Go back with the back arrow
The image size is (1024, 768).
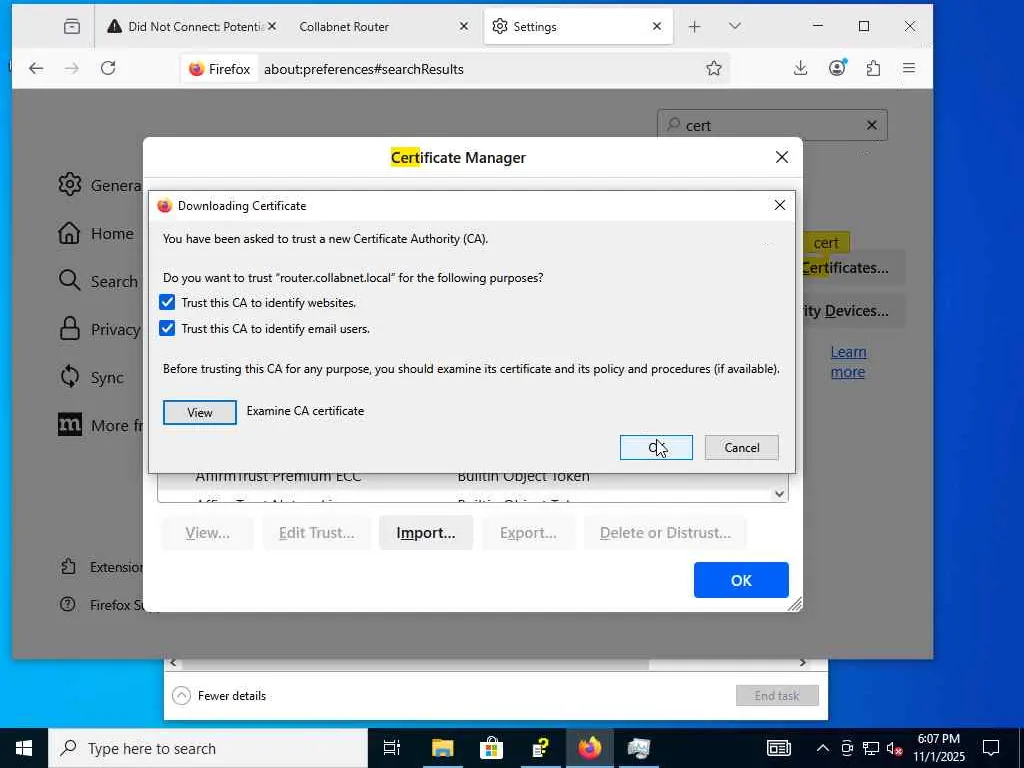pyautogui.click(x=36, y=69)
